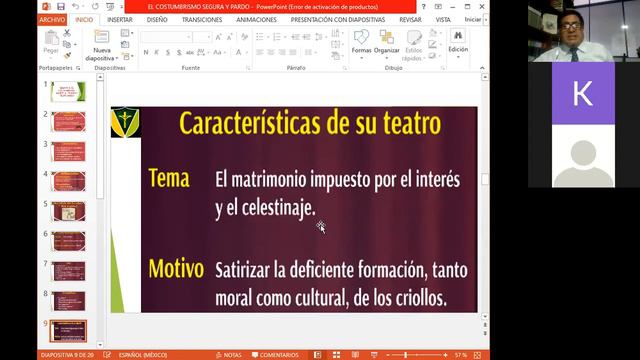Click the Formas shapes icon
This screenshot has width=640, height=360.
point(361,38)
